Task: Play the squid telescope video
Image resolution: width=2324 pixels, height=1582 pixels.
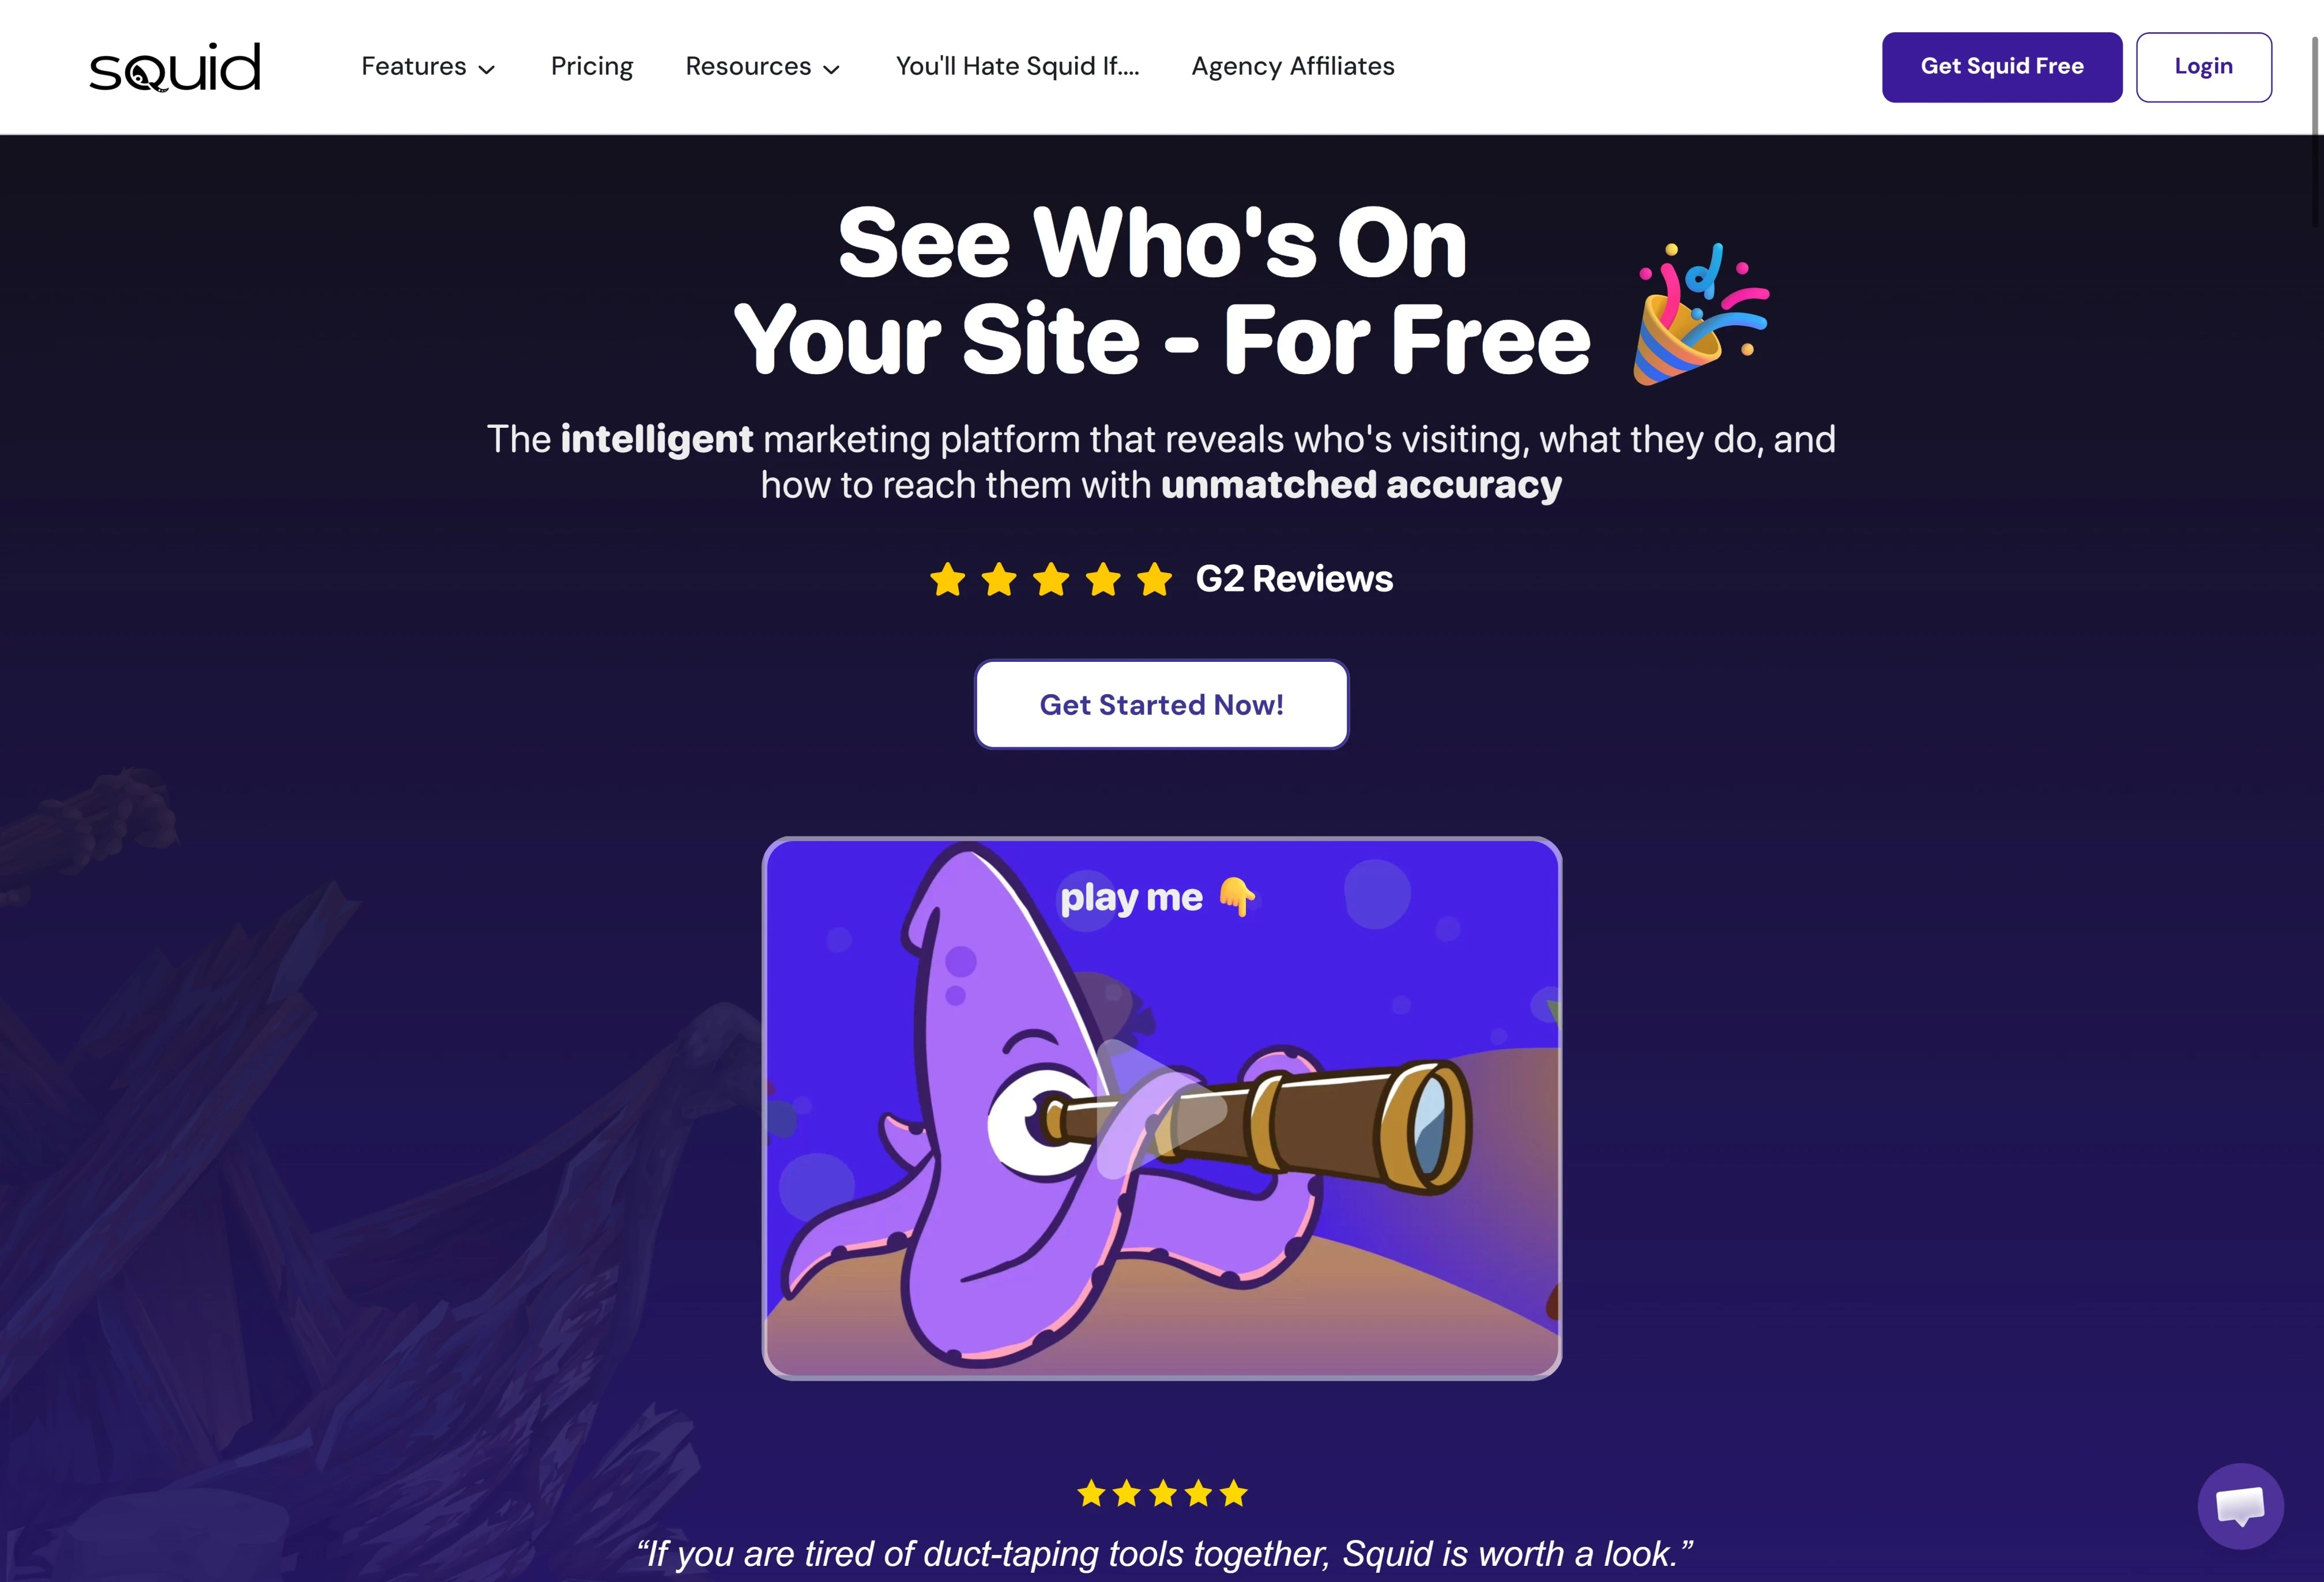Action: coord(1161,1108)
